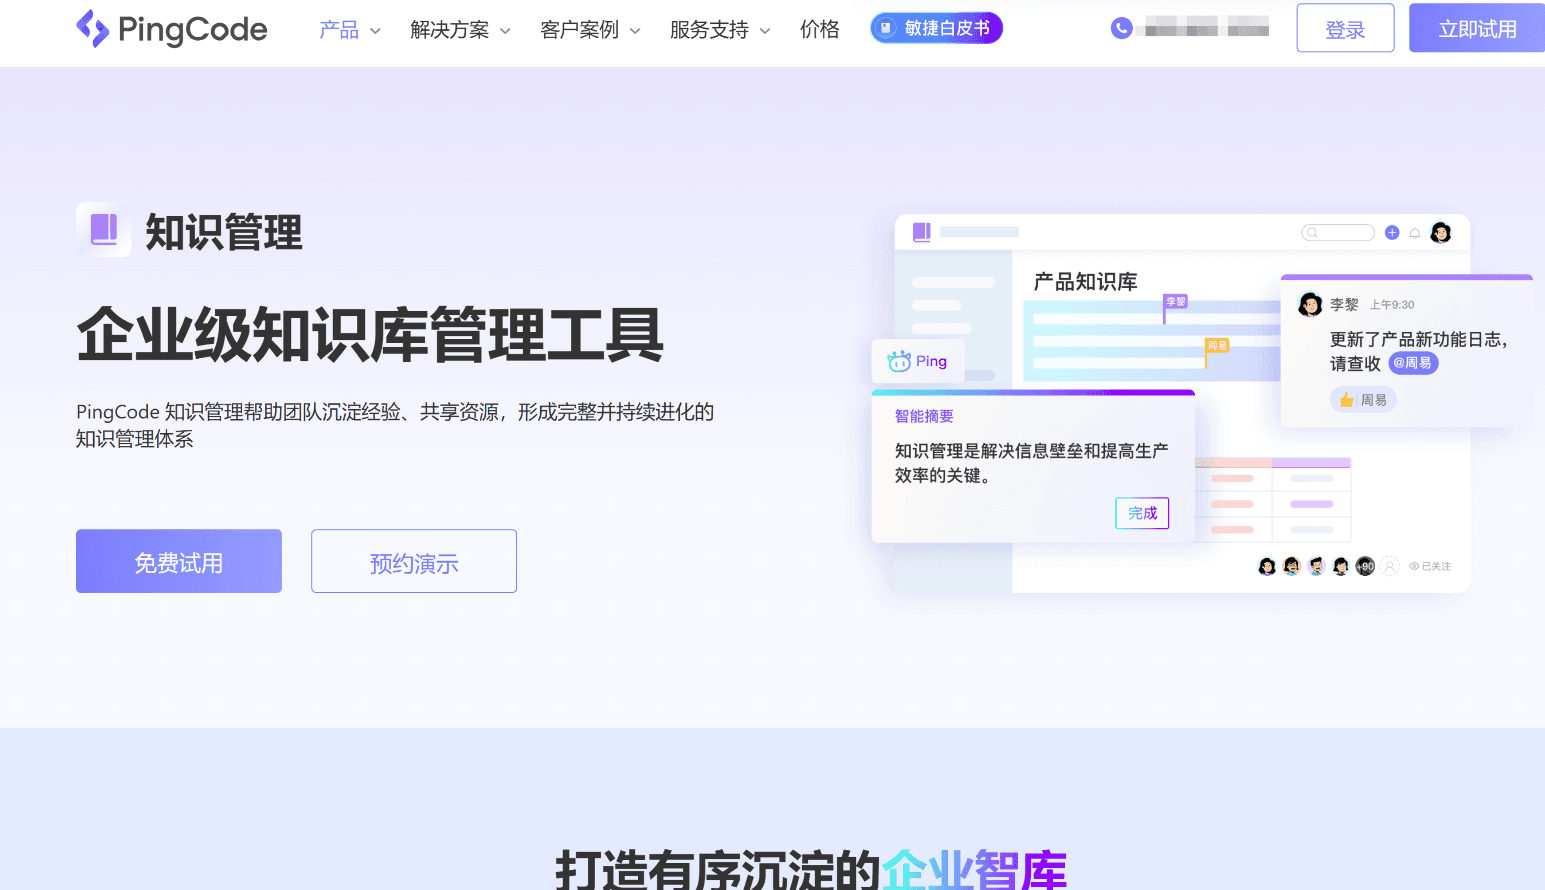Click the 上午9:30 timestamp
The height and width of the screenshot is (890, 1545).
click(1392, 305)
